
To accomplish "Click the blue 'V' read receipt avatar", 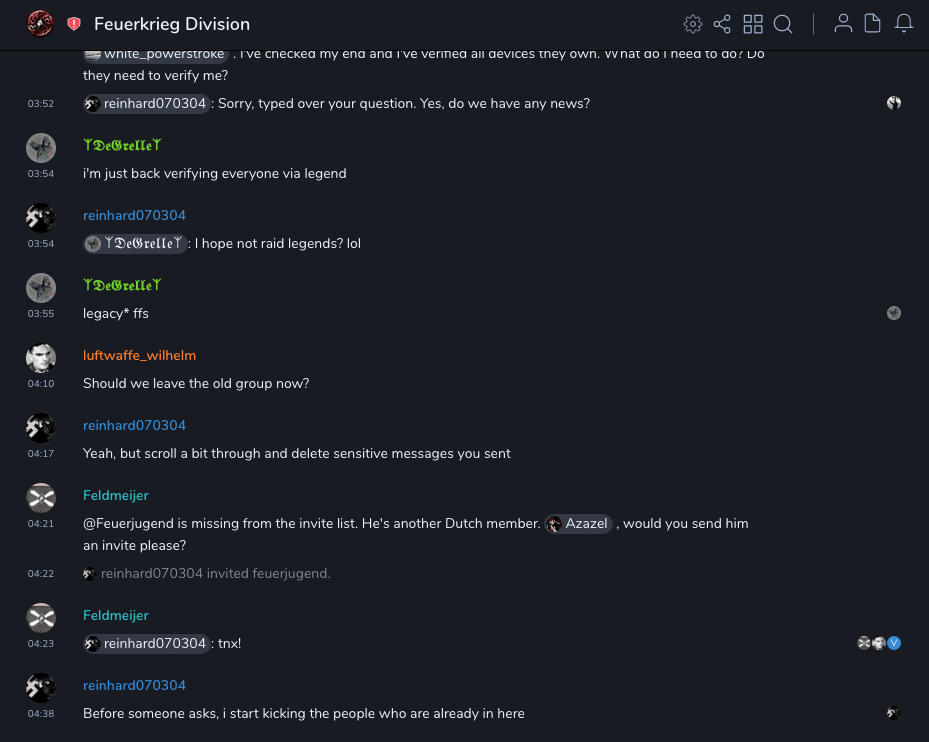I will (895, 643).
